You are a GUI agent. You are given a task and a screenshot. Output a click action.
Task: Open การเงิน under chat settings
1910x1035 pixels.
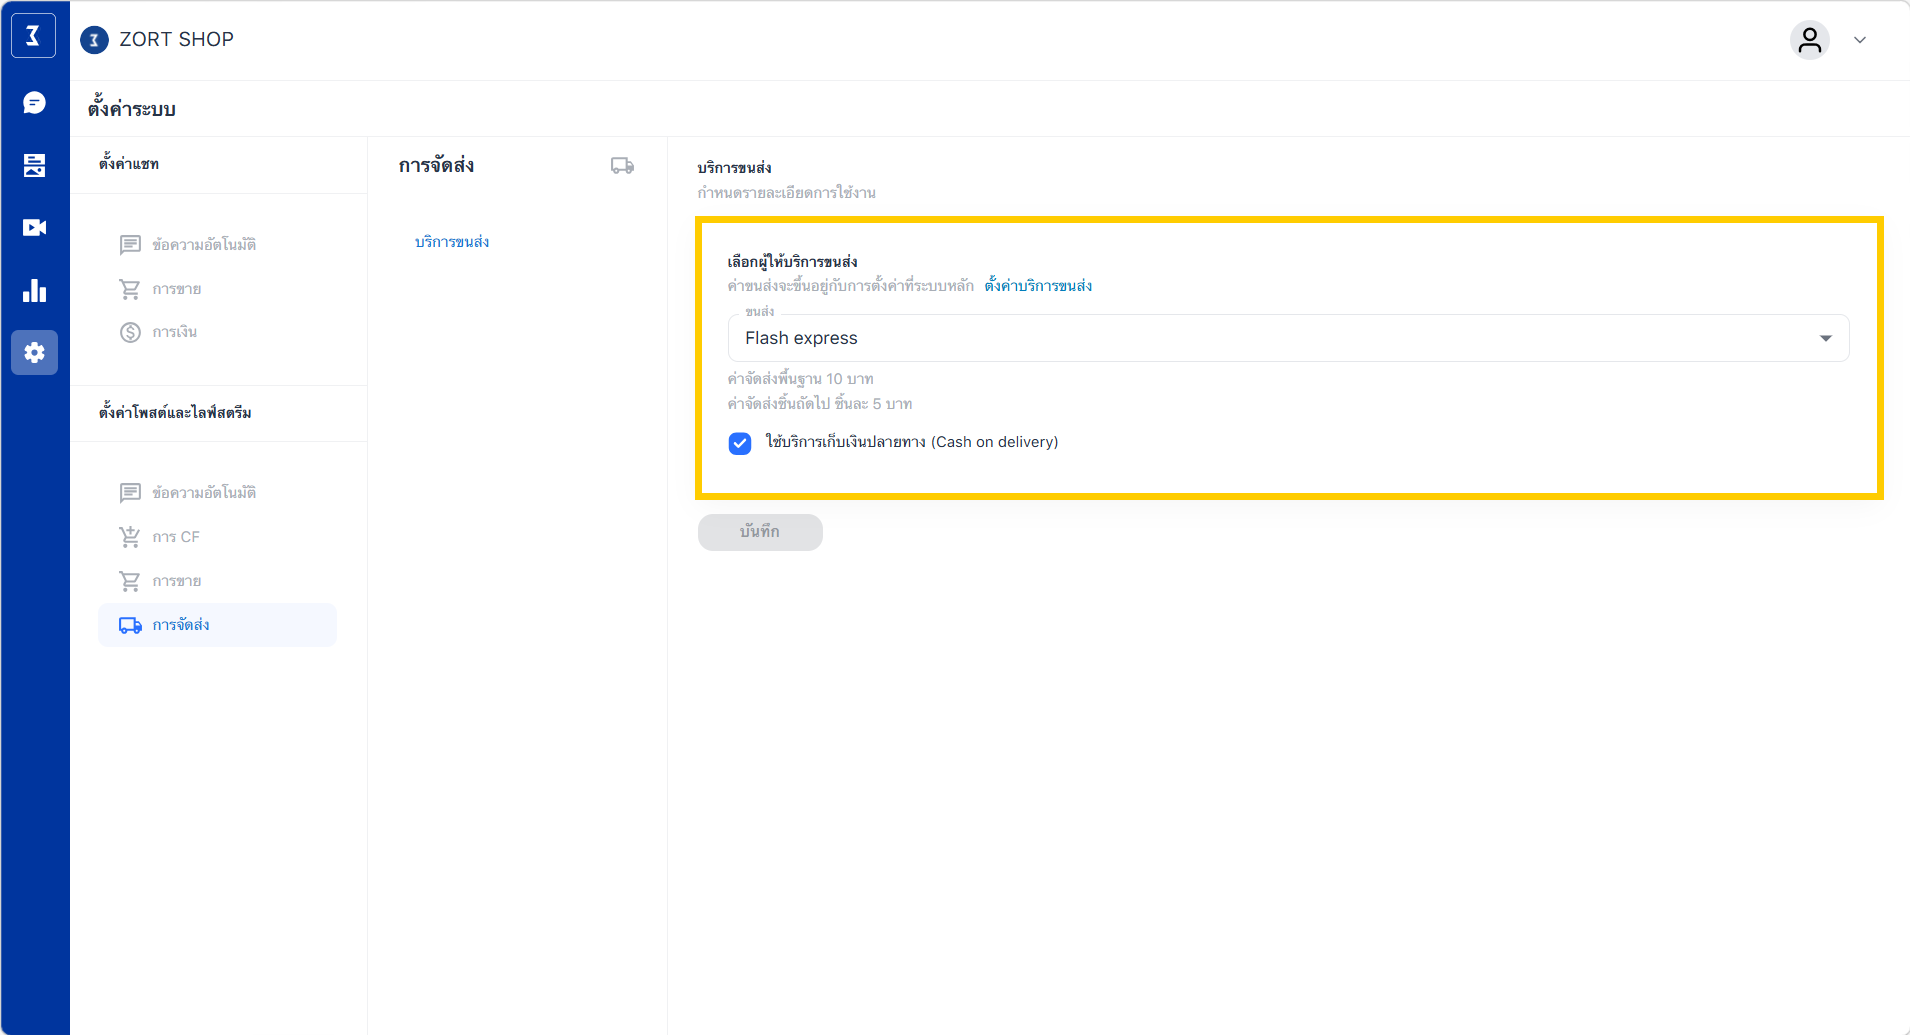pos(174,332)
